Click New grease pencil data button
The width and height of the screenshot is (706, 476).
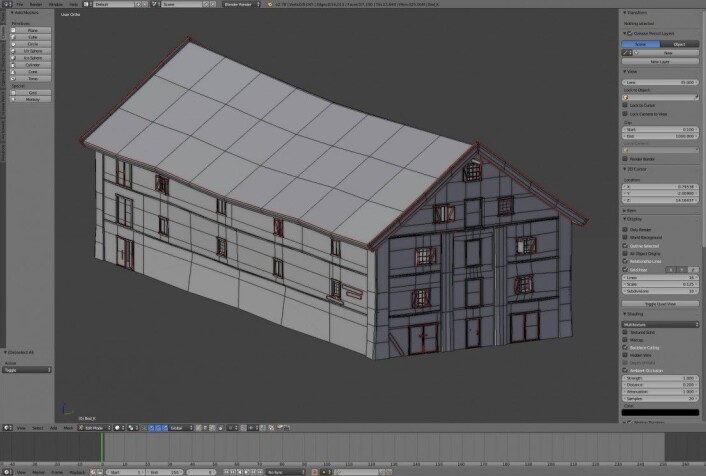(668, 53)
